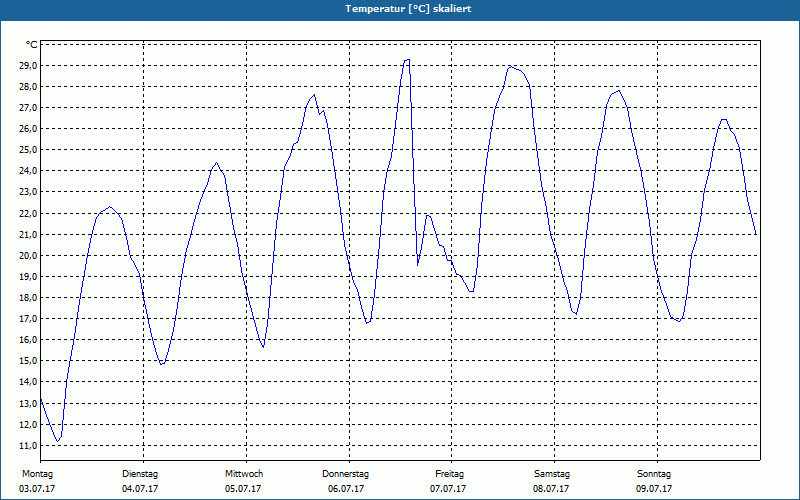This screenshot has width=800, height=500.
Task: Select the 14,0 y-axis label
Action: [29, 382]
